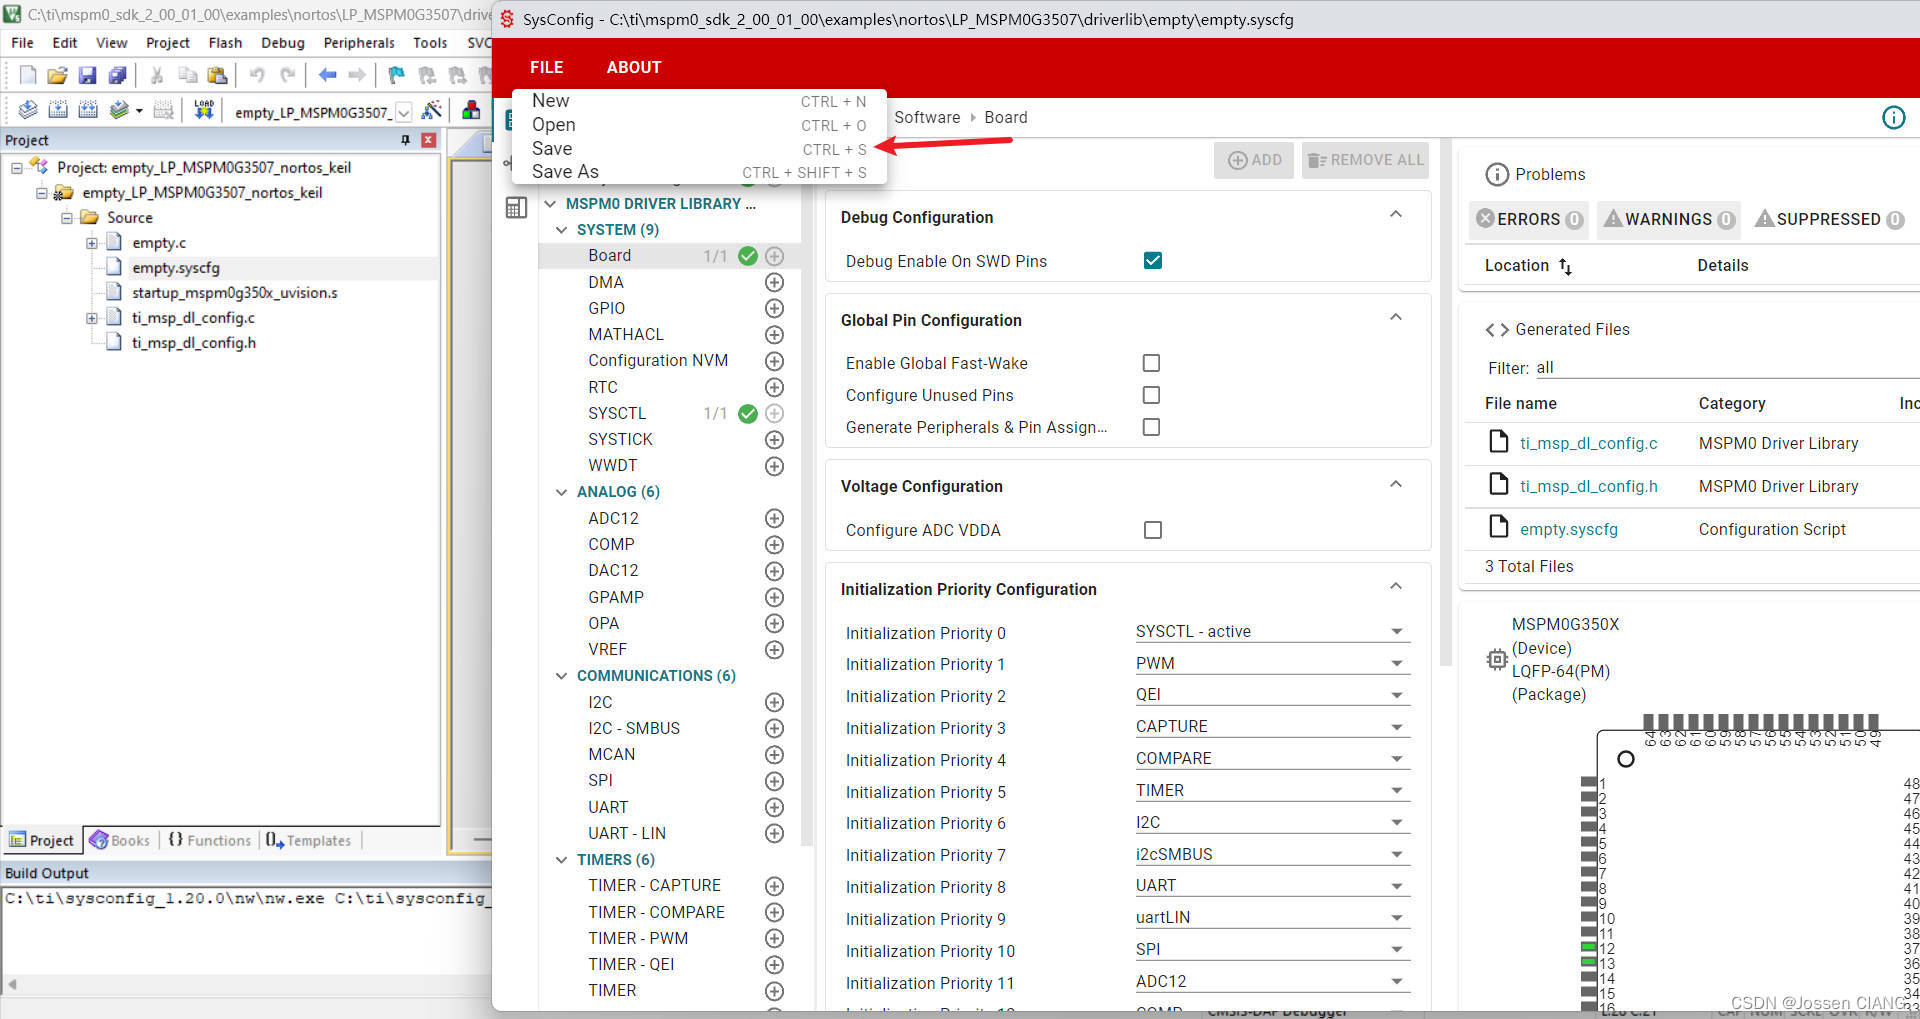Image resolution: width=1920 pixels, height=1019 pixels.
Task: Collapse the TIMERS (6) group
Action: click(x=561, y=860)
